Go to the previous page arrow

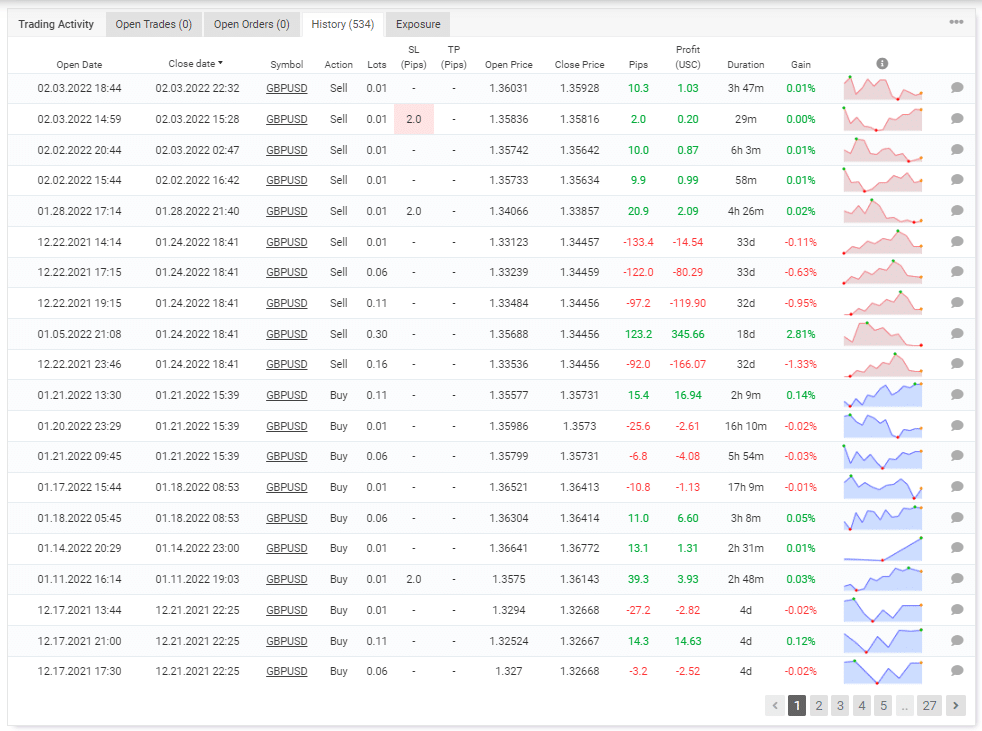775,706
